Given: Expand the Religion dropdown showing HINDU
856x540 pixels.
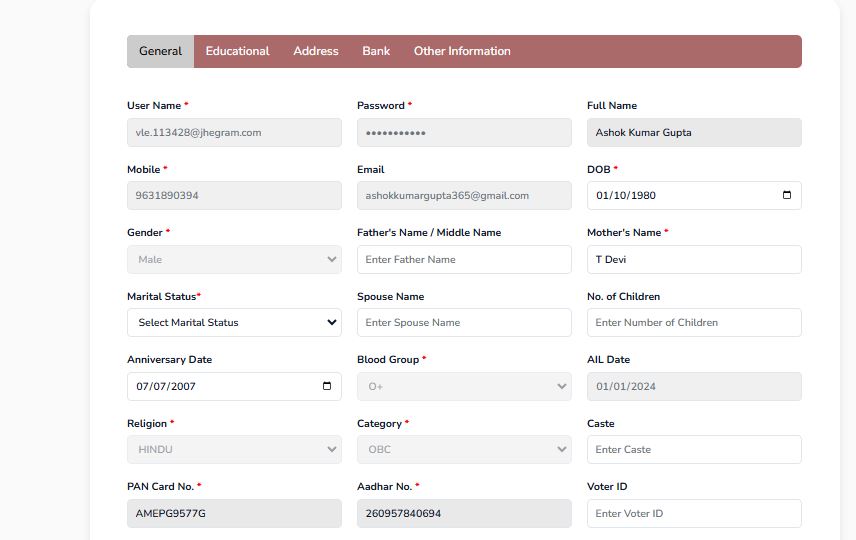Looking at the screenshot, I should pos(234,449).
